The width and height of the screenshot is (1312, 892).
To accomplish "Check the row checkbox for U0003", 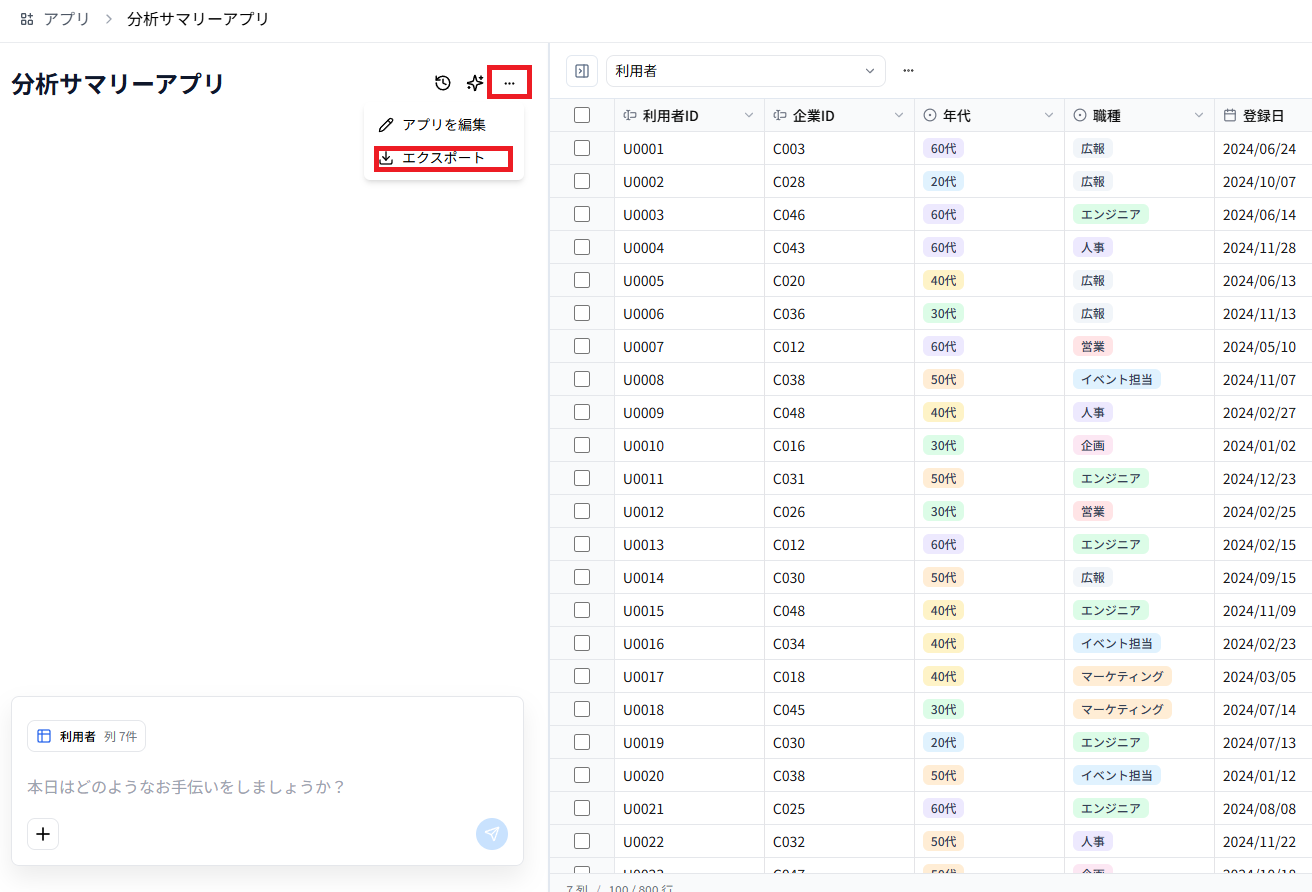I will pyautogui.click(x=582, y=214).
